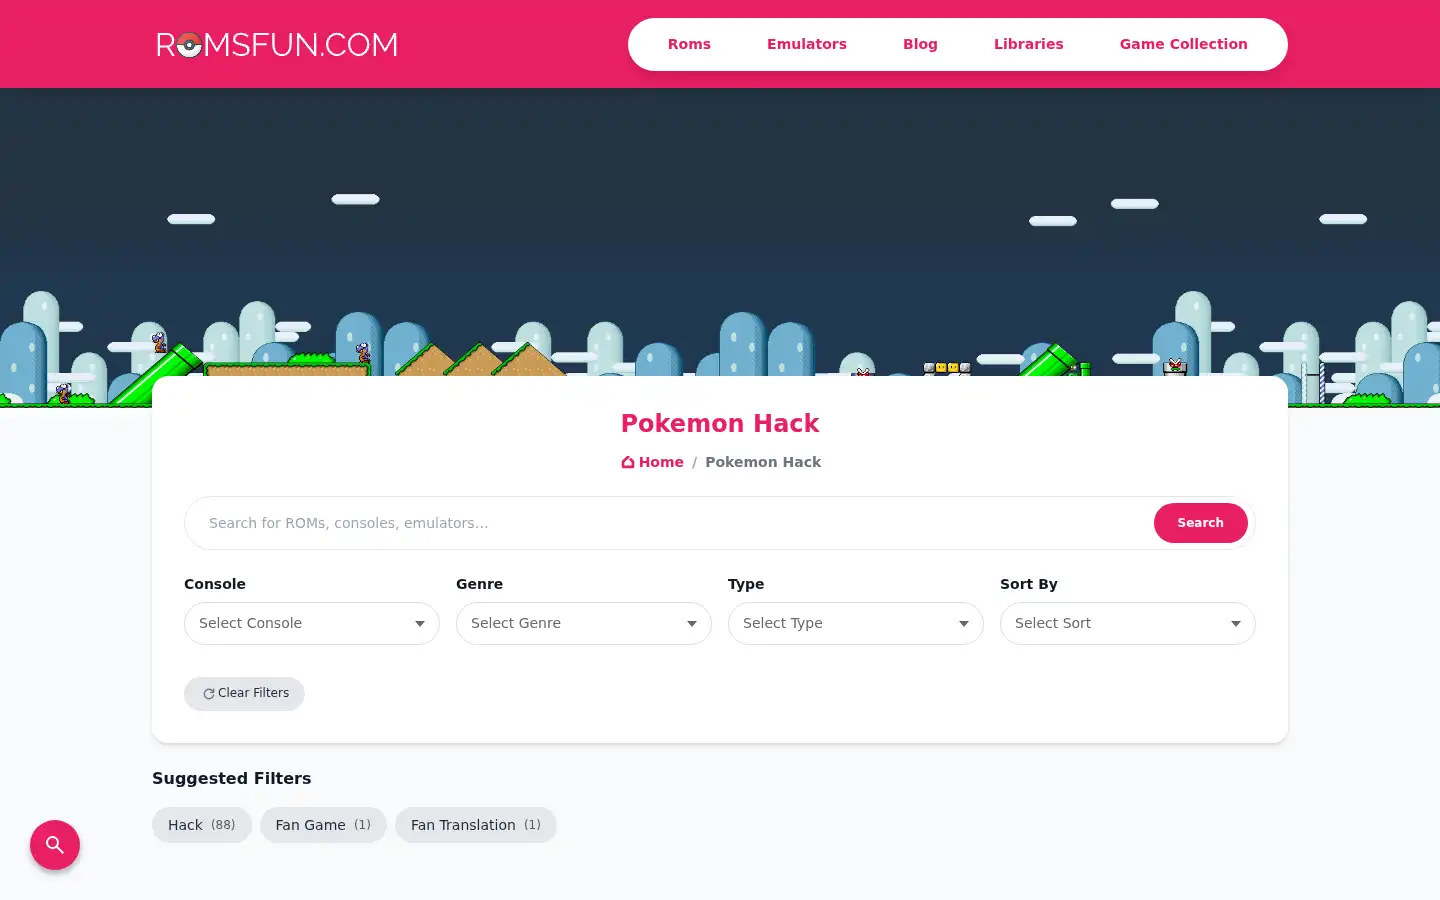Go to the Blog page
The image size is (1440, 900).
tap(920, 44)
